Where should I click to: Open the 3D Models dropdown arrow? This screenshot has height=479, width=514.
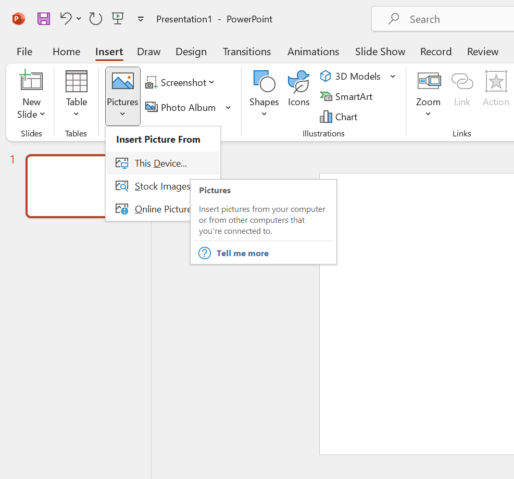point(393,76)
